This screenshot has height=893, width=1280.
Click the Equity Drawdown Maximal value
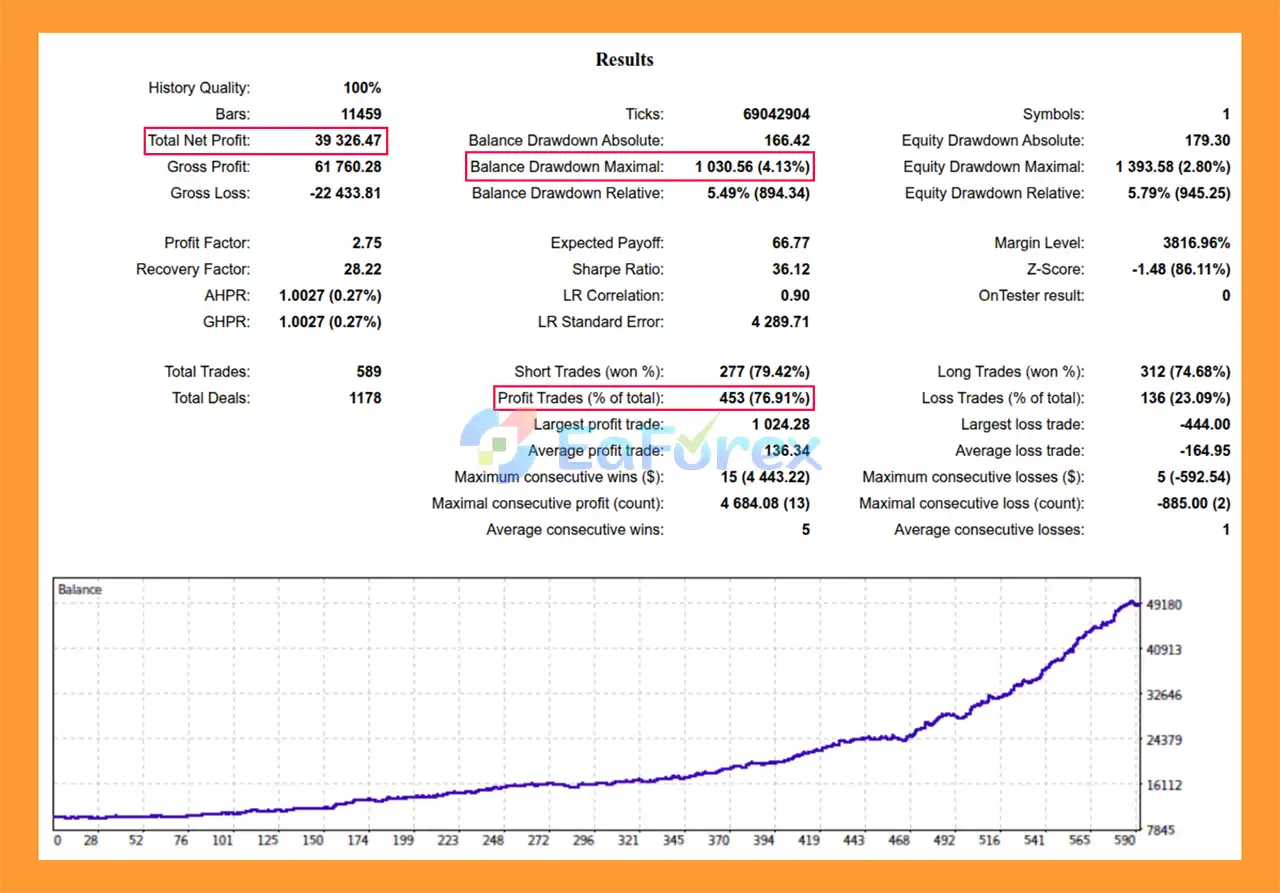point(1172,167)
